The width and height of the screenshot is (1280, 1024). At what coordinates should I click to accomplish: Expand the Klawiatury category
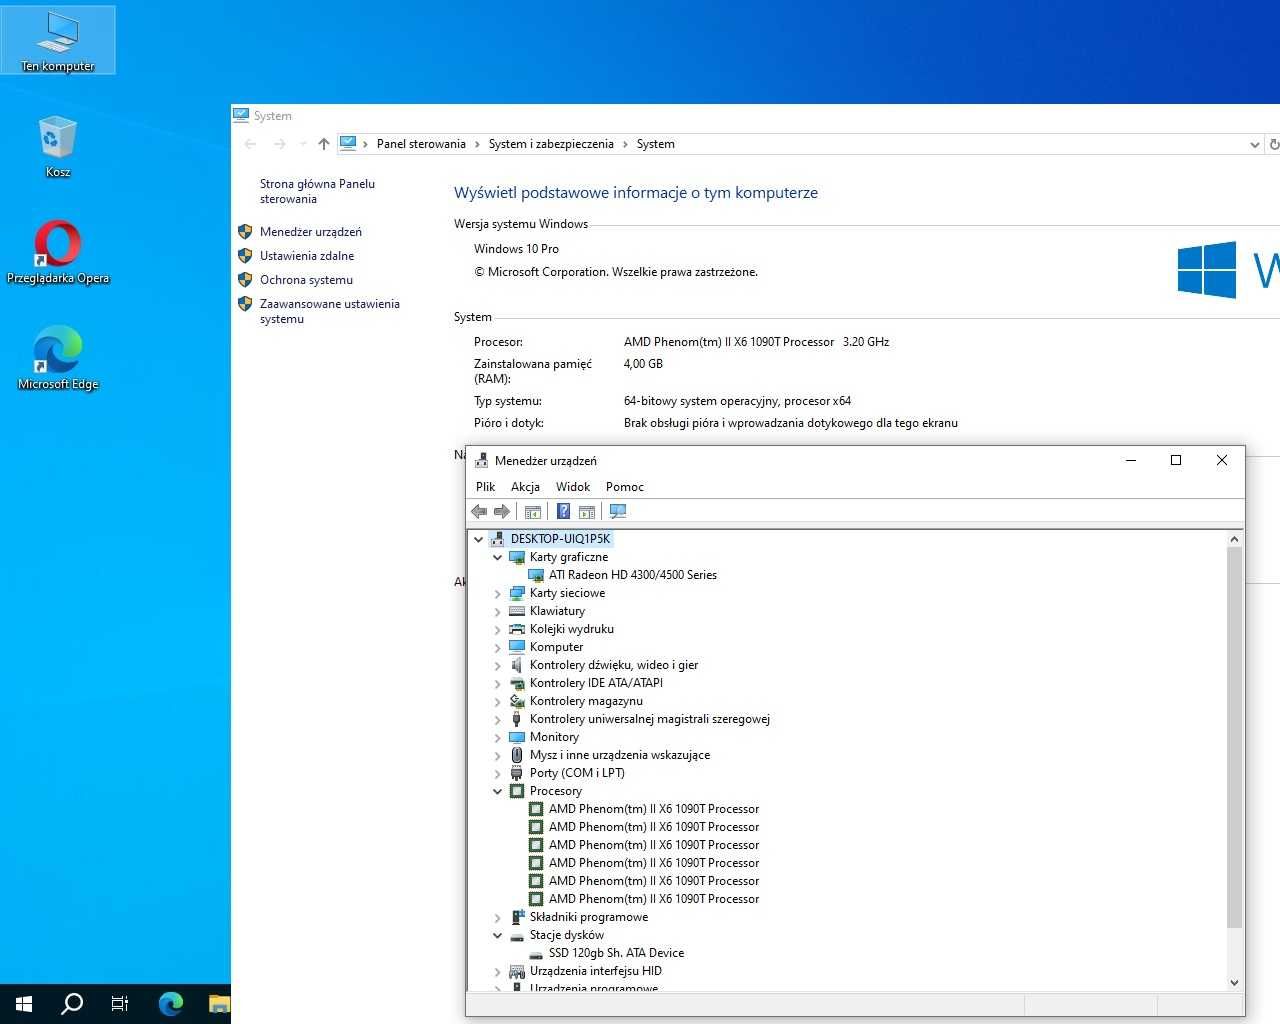498,612
